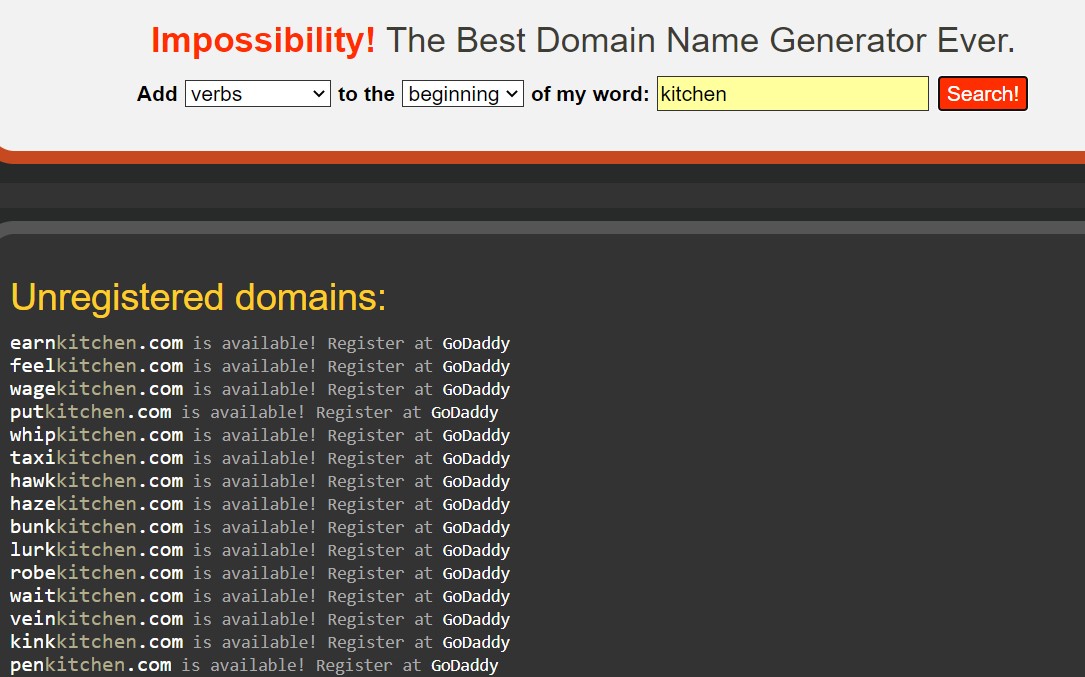
Task: Select the waitkitchen.com domain text
Action: tap(96, 596)
